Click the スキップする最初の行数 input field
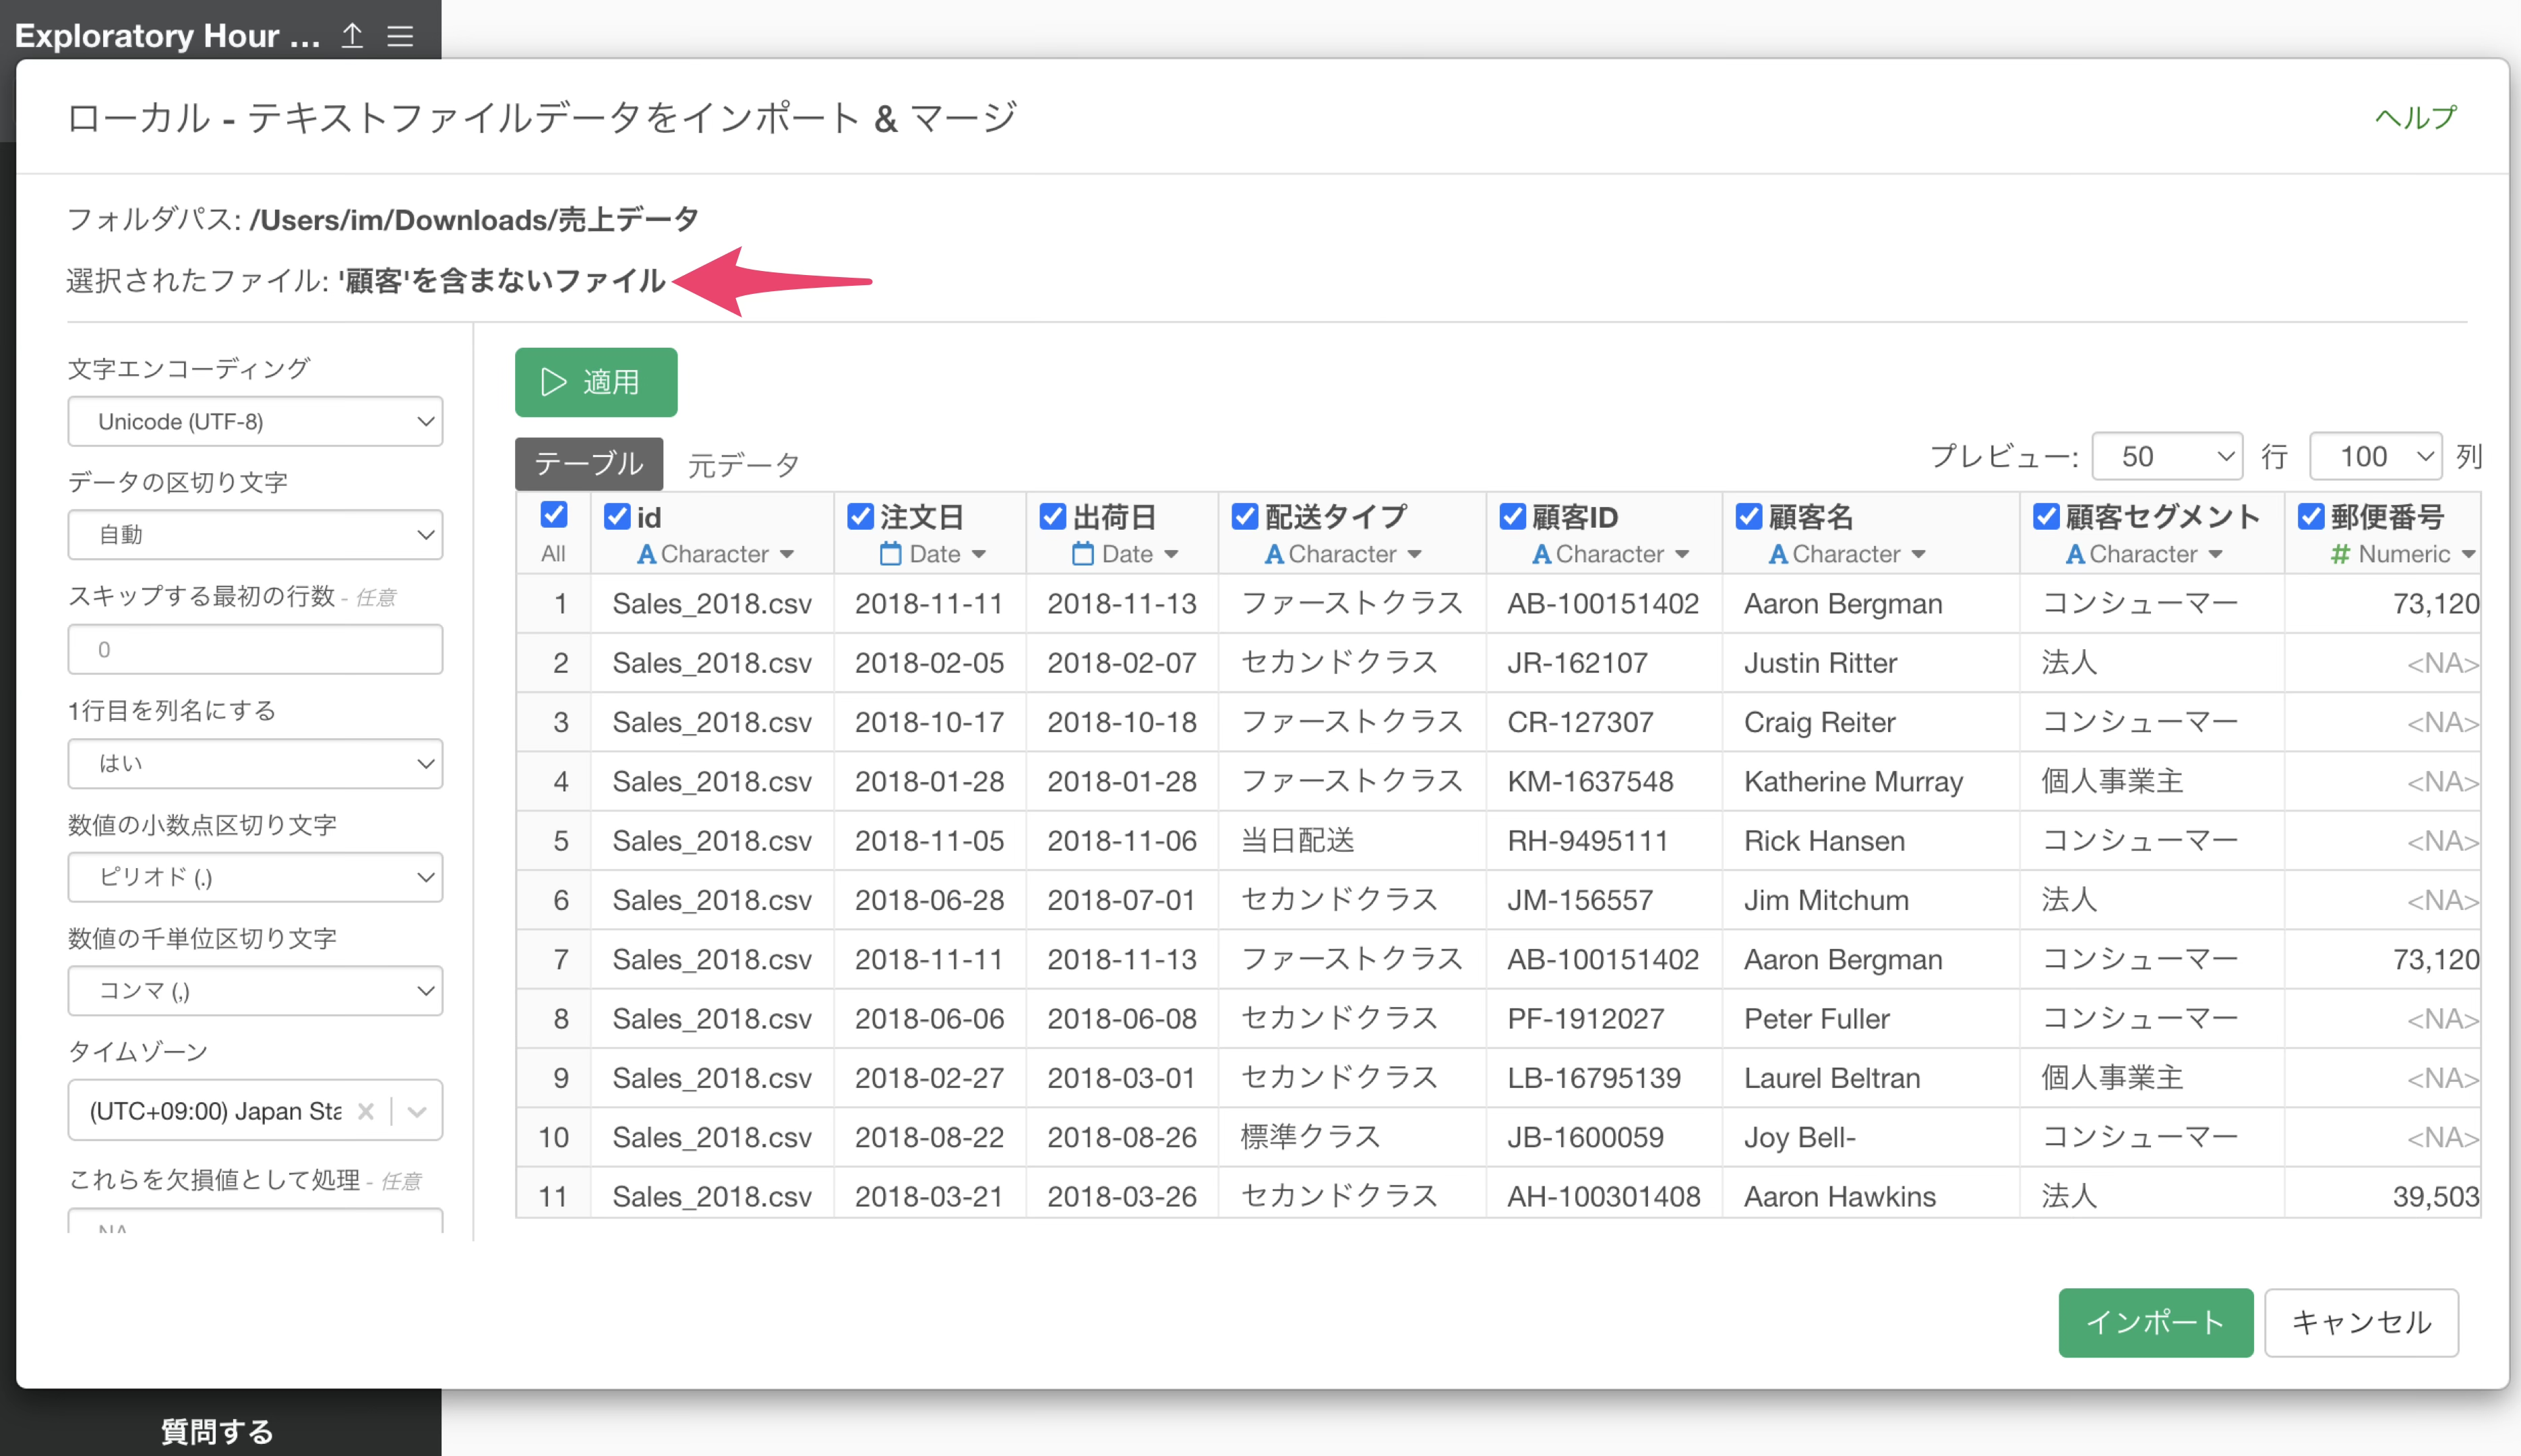The height and width of the screenshot is (1456, 2521). click(x=255, y=649)
